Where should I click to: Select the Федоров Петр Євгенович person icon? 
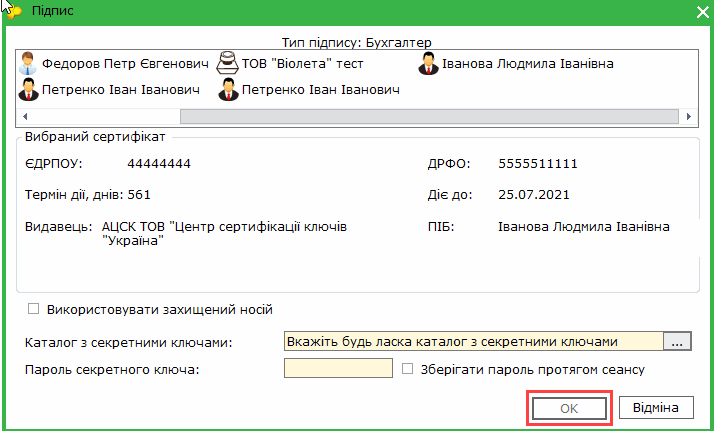(x=28, y=64)
